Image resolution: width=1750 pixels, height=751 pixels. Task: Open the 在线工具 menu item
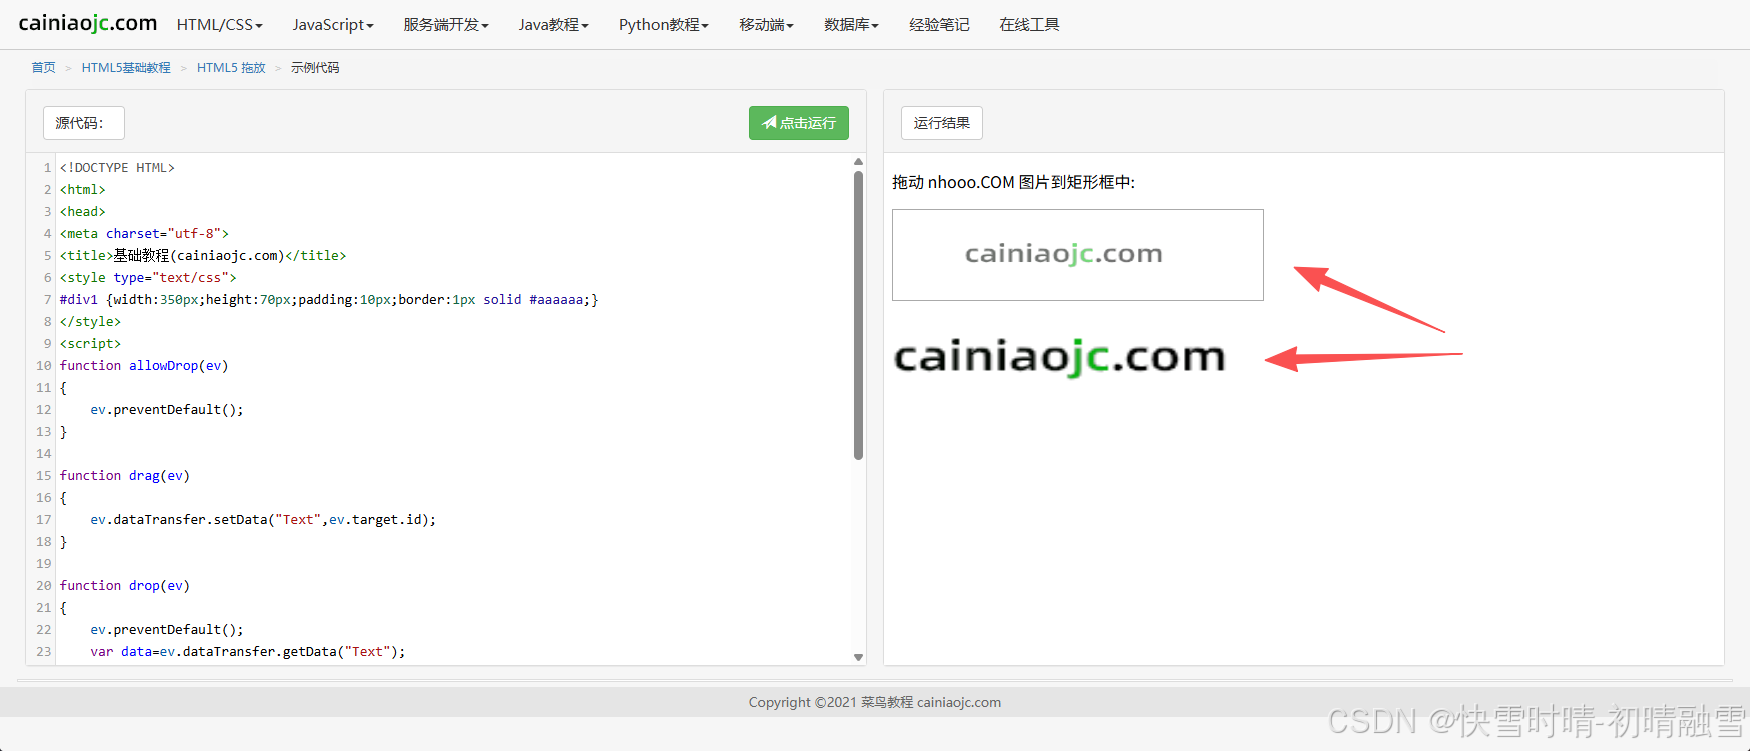(1029, 25)
